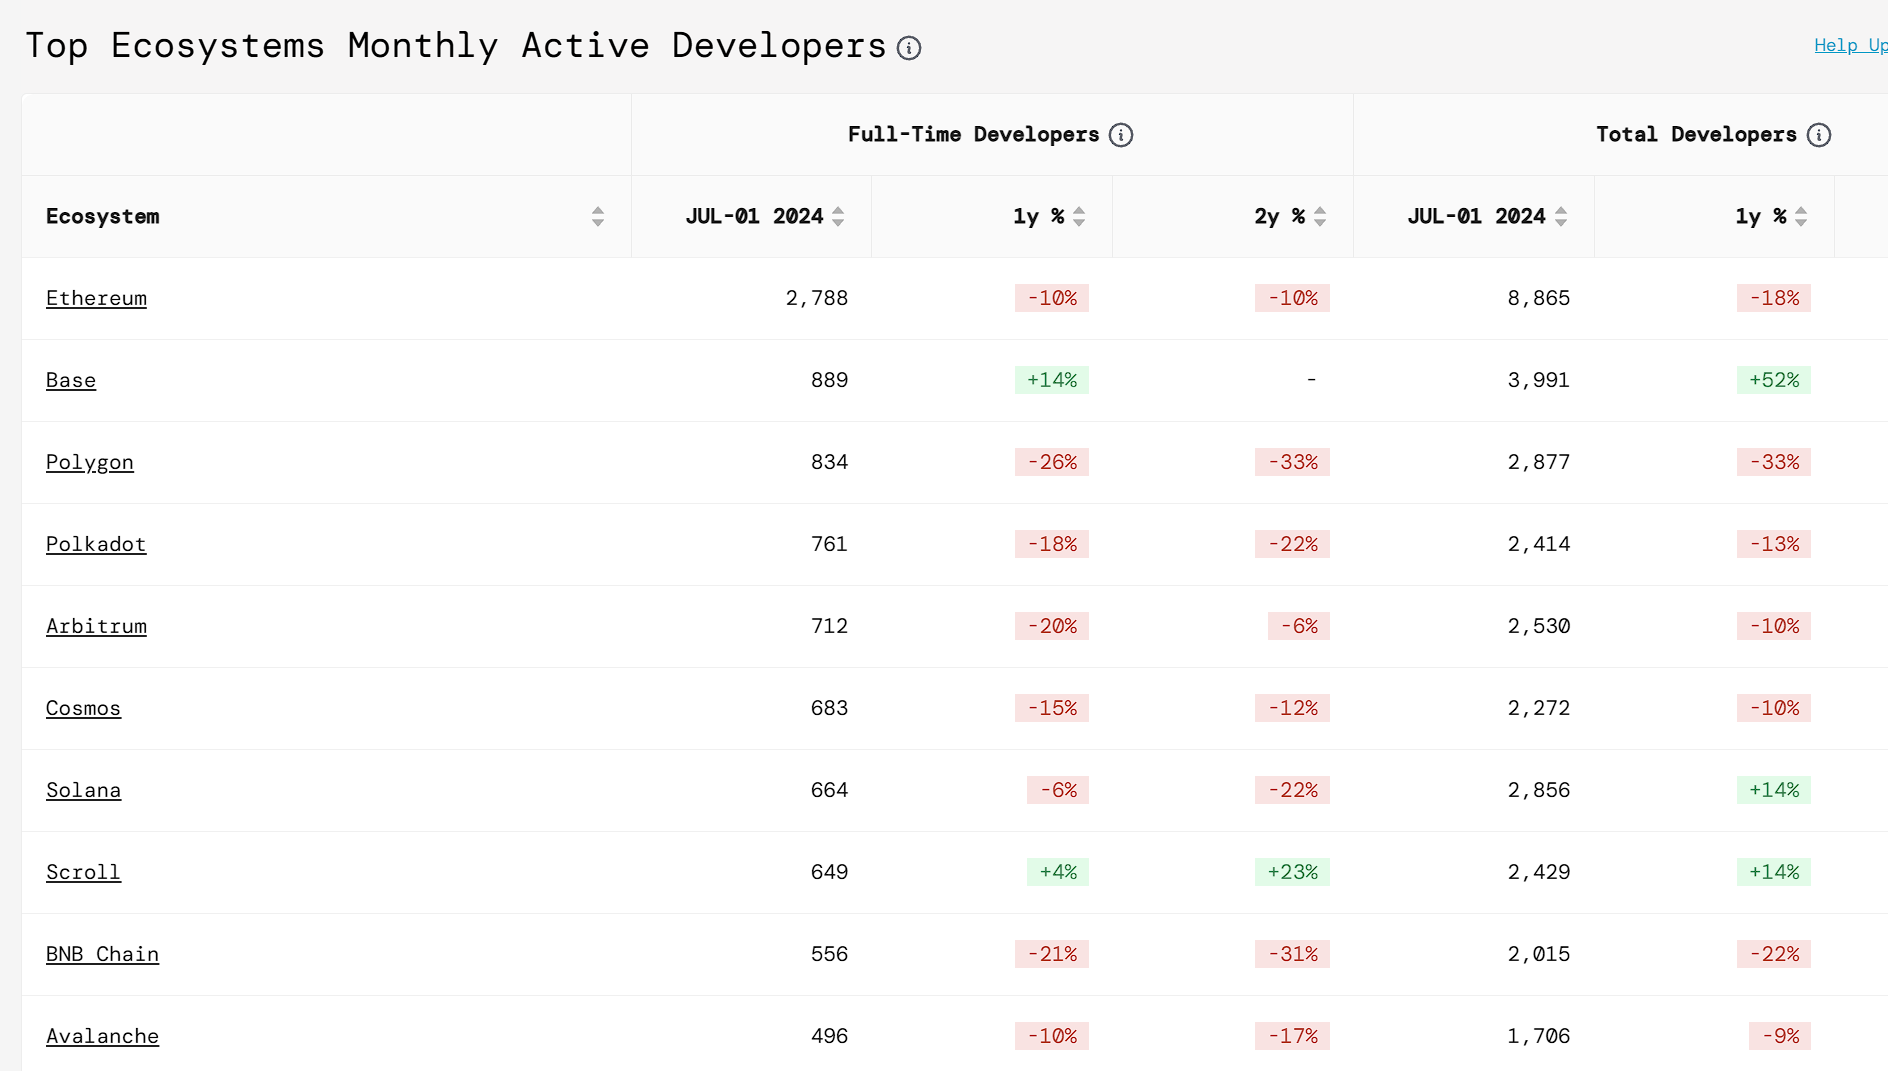The height and width of the screenshot is (1071, 1888).
Task: Select Polkadot full-time value 761
Action: coord(829,544)
